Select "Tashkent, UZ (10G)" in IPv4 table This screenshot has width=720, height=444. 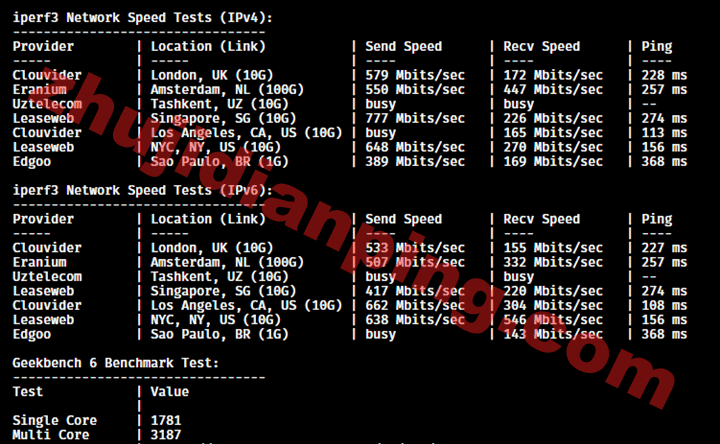219,104
